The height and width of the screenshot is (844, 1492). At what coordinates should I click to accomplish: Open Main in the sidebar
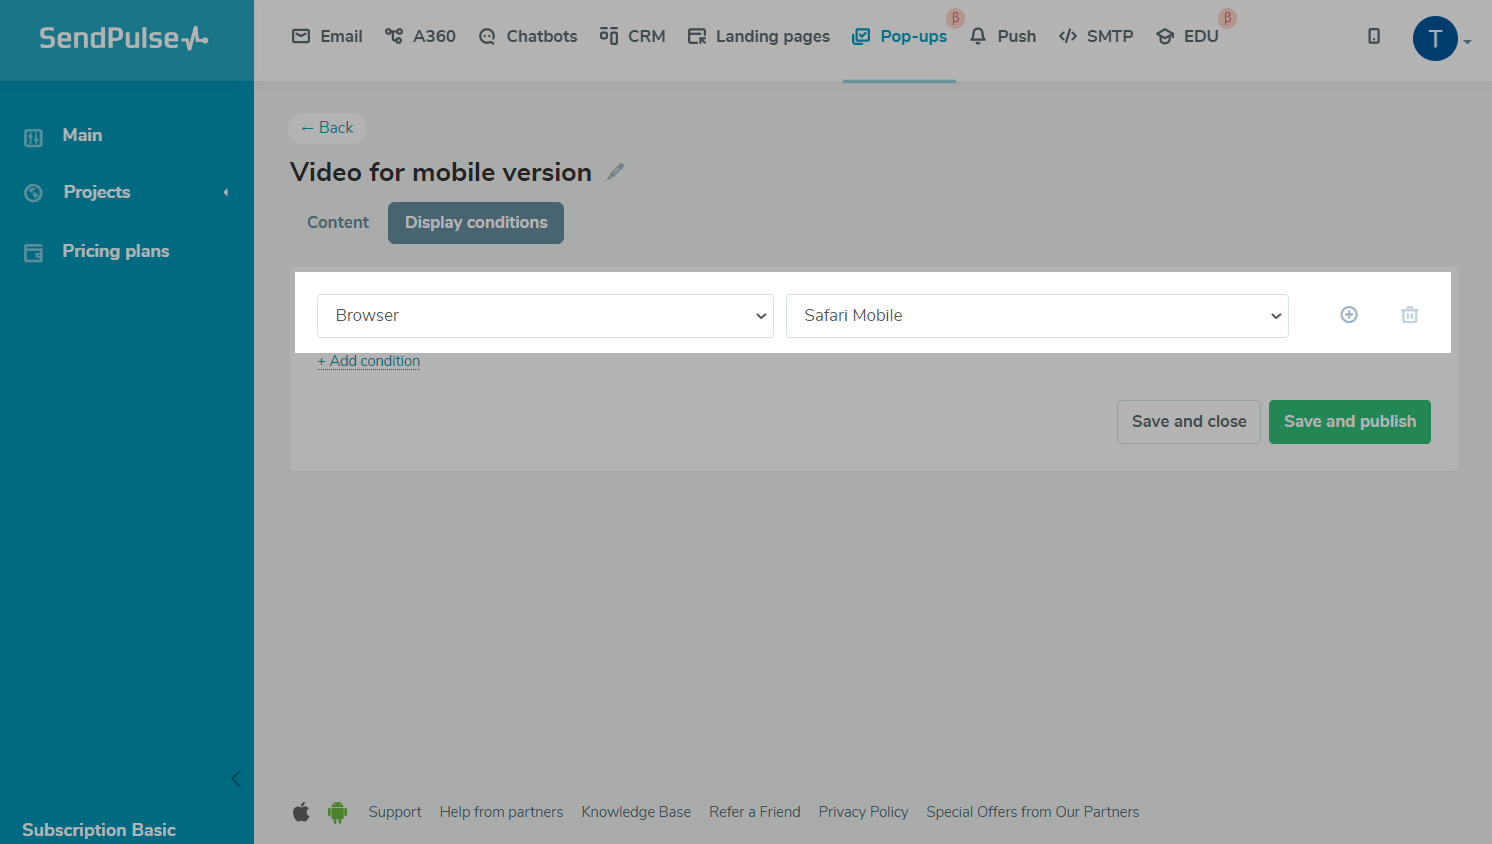(82, 135)
